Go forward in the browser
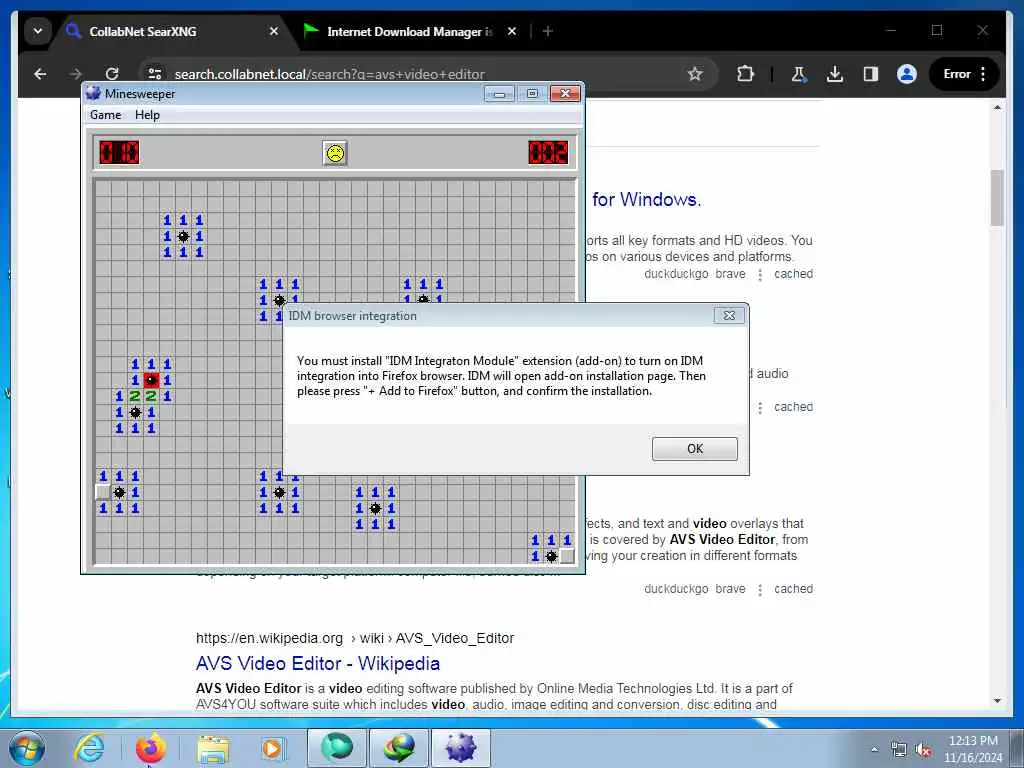 (76, 74)
